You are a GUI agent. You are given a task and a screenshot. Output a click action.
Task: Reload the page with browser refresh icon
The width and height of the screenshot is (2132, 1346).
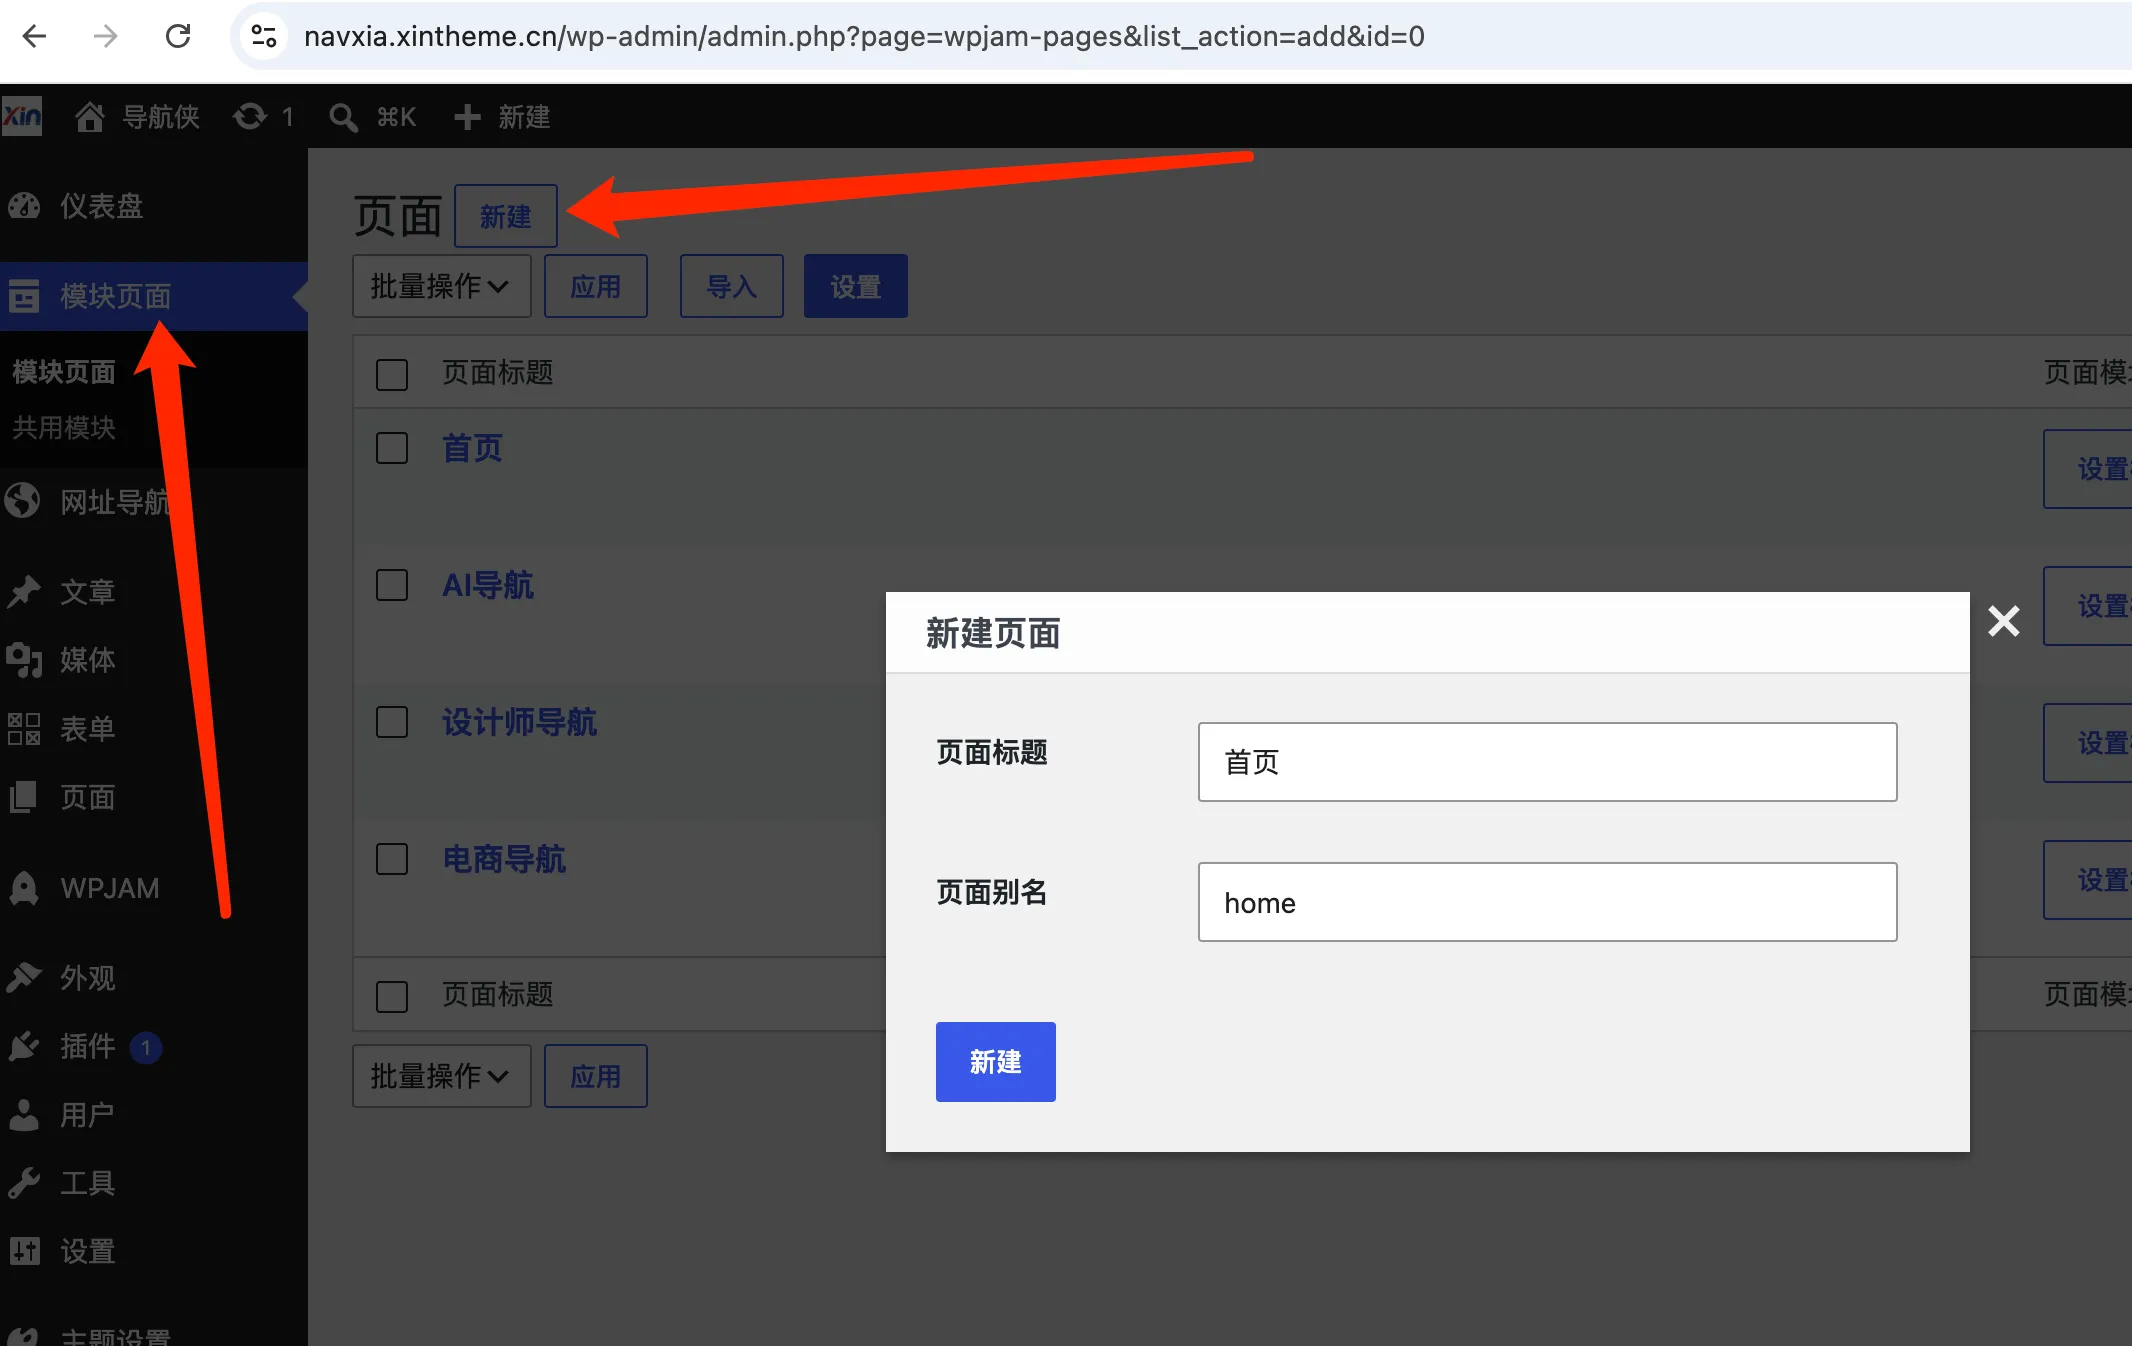178,37
